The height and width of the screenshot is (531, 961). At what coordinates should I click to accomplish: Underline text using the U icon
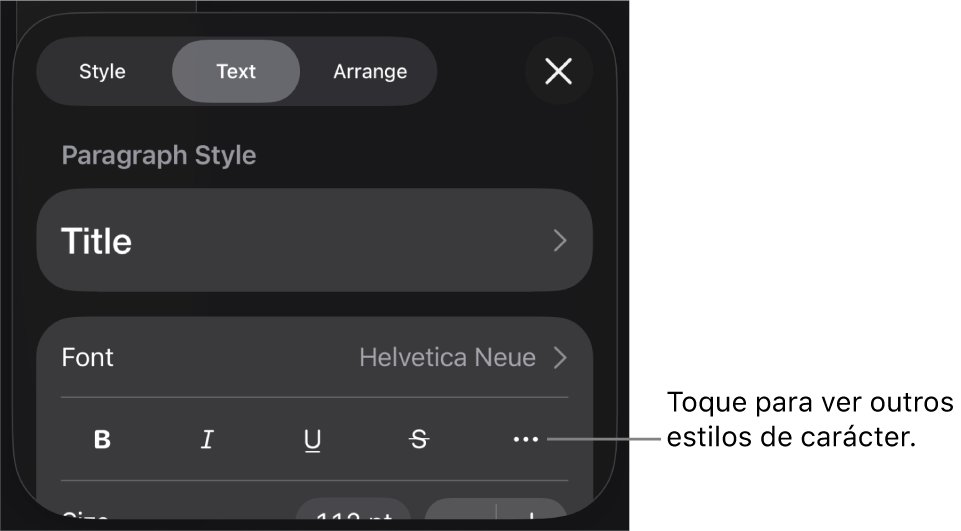click(313, 440)
